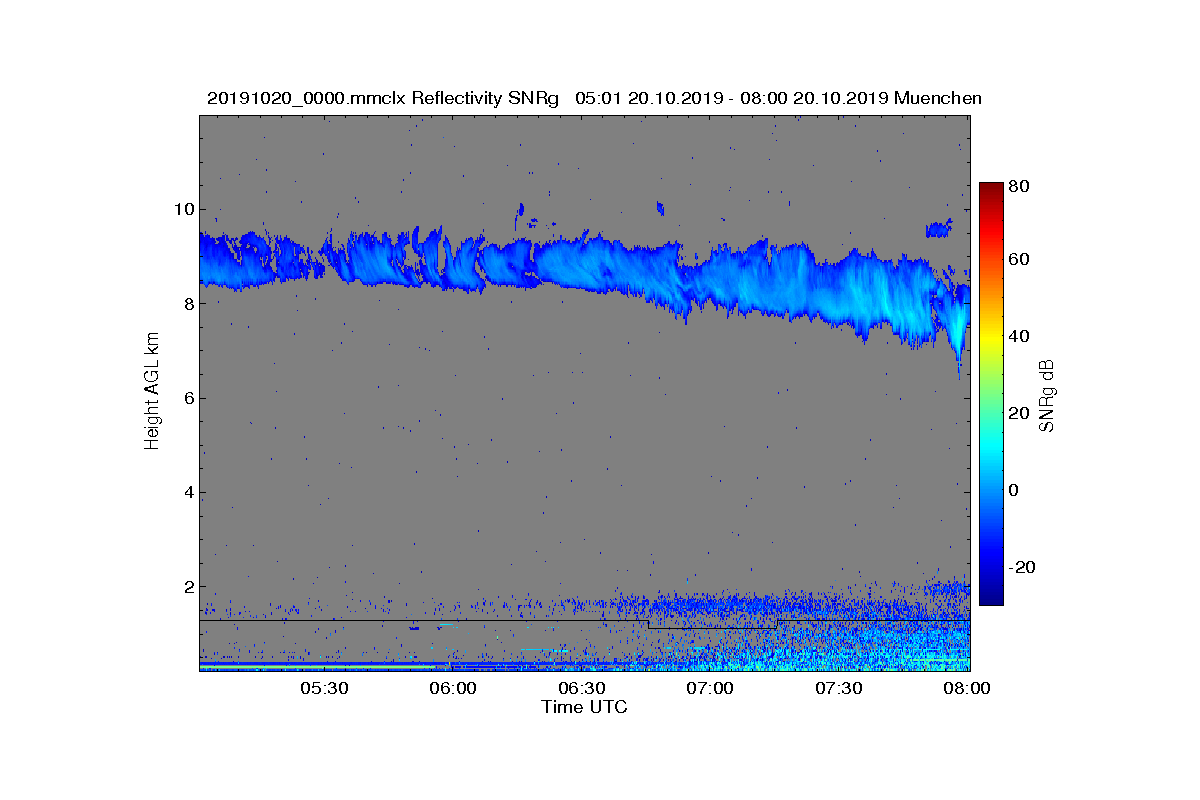Click the colorbar value label 40
This screenshot has height=800, width=1200.
(1020, 337)
